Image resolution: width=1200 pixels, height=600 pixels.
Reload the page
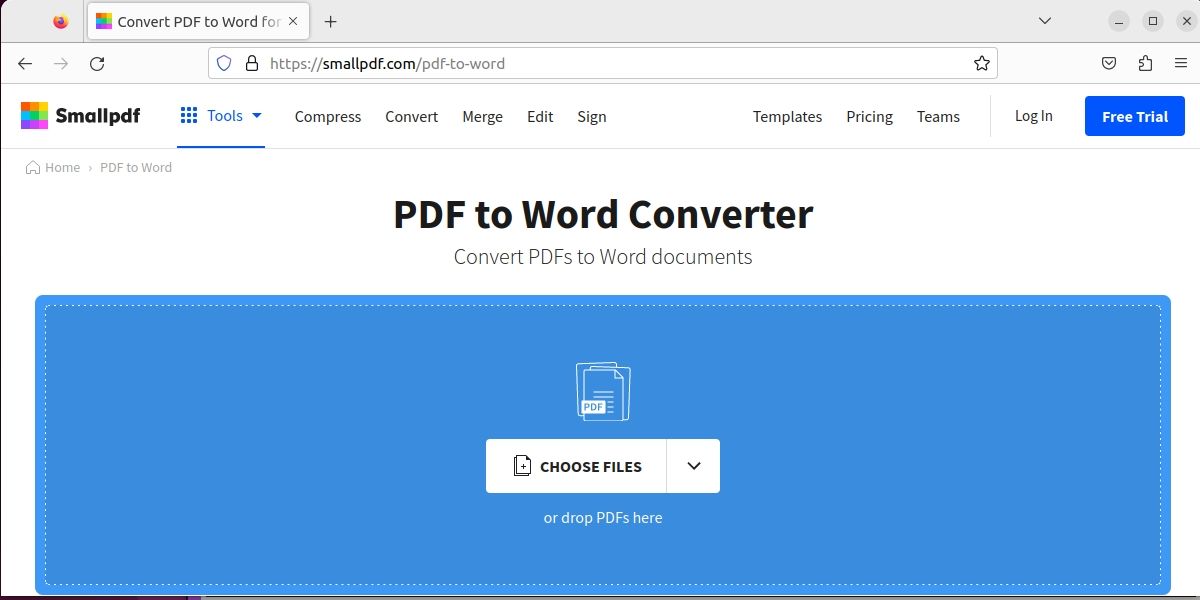(97, 63)
